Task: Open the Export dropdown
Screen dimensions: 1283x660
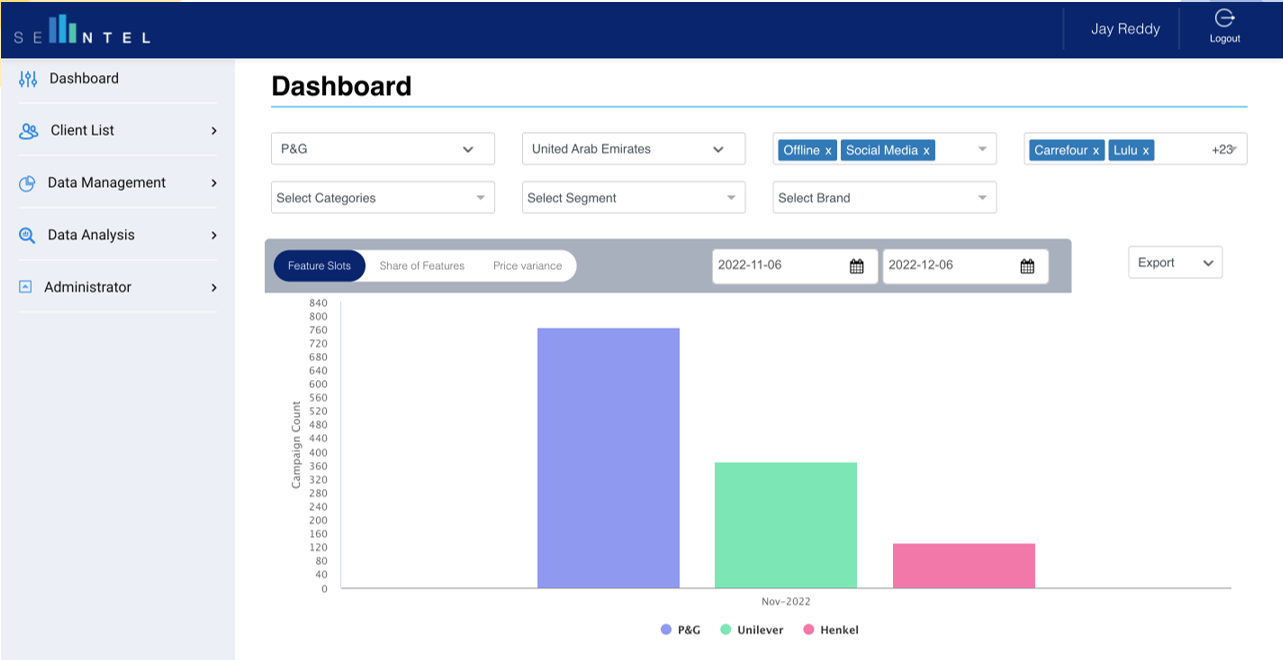Action: coord(1174,263)
